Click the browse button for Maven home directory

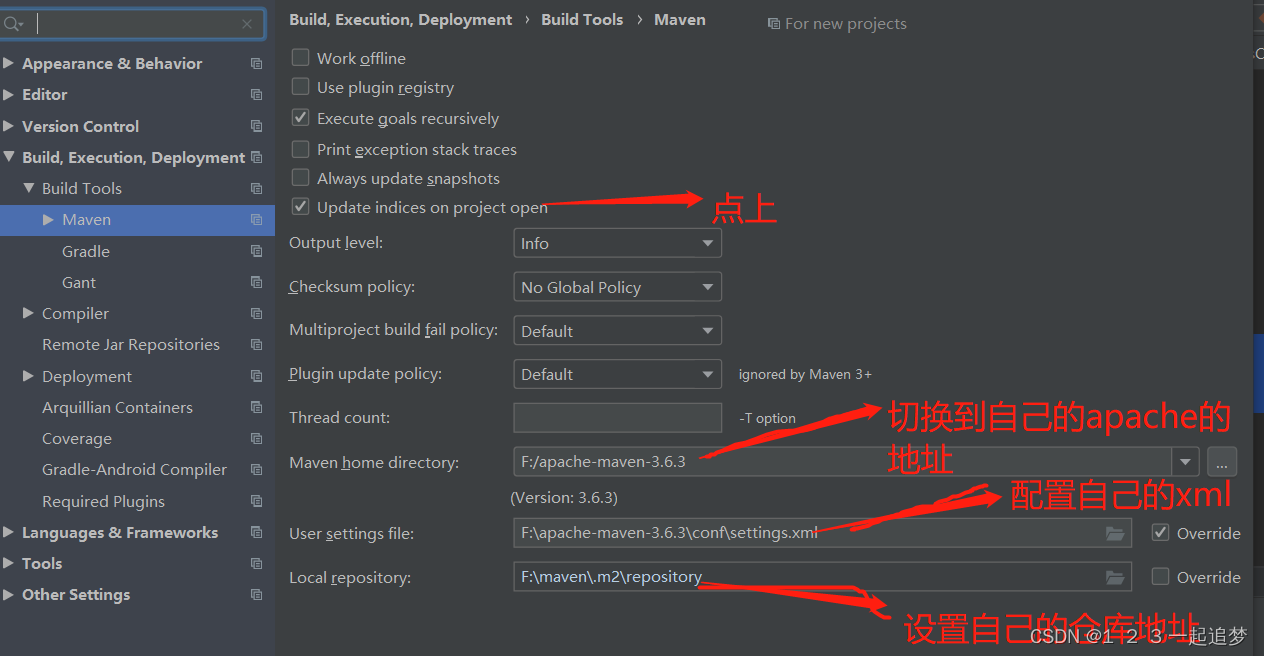pos(1221,462)
